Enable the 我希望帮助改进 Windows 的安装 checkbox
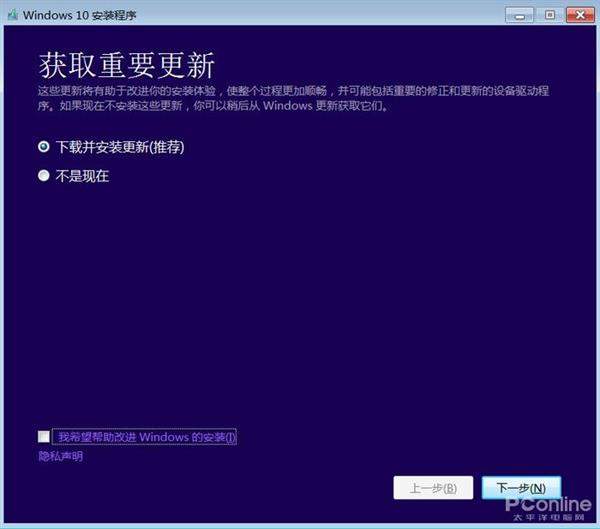 (x=43, y=437)
